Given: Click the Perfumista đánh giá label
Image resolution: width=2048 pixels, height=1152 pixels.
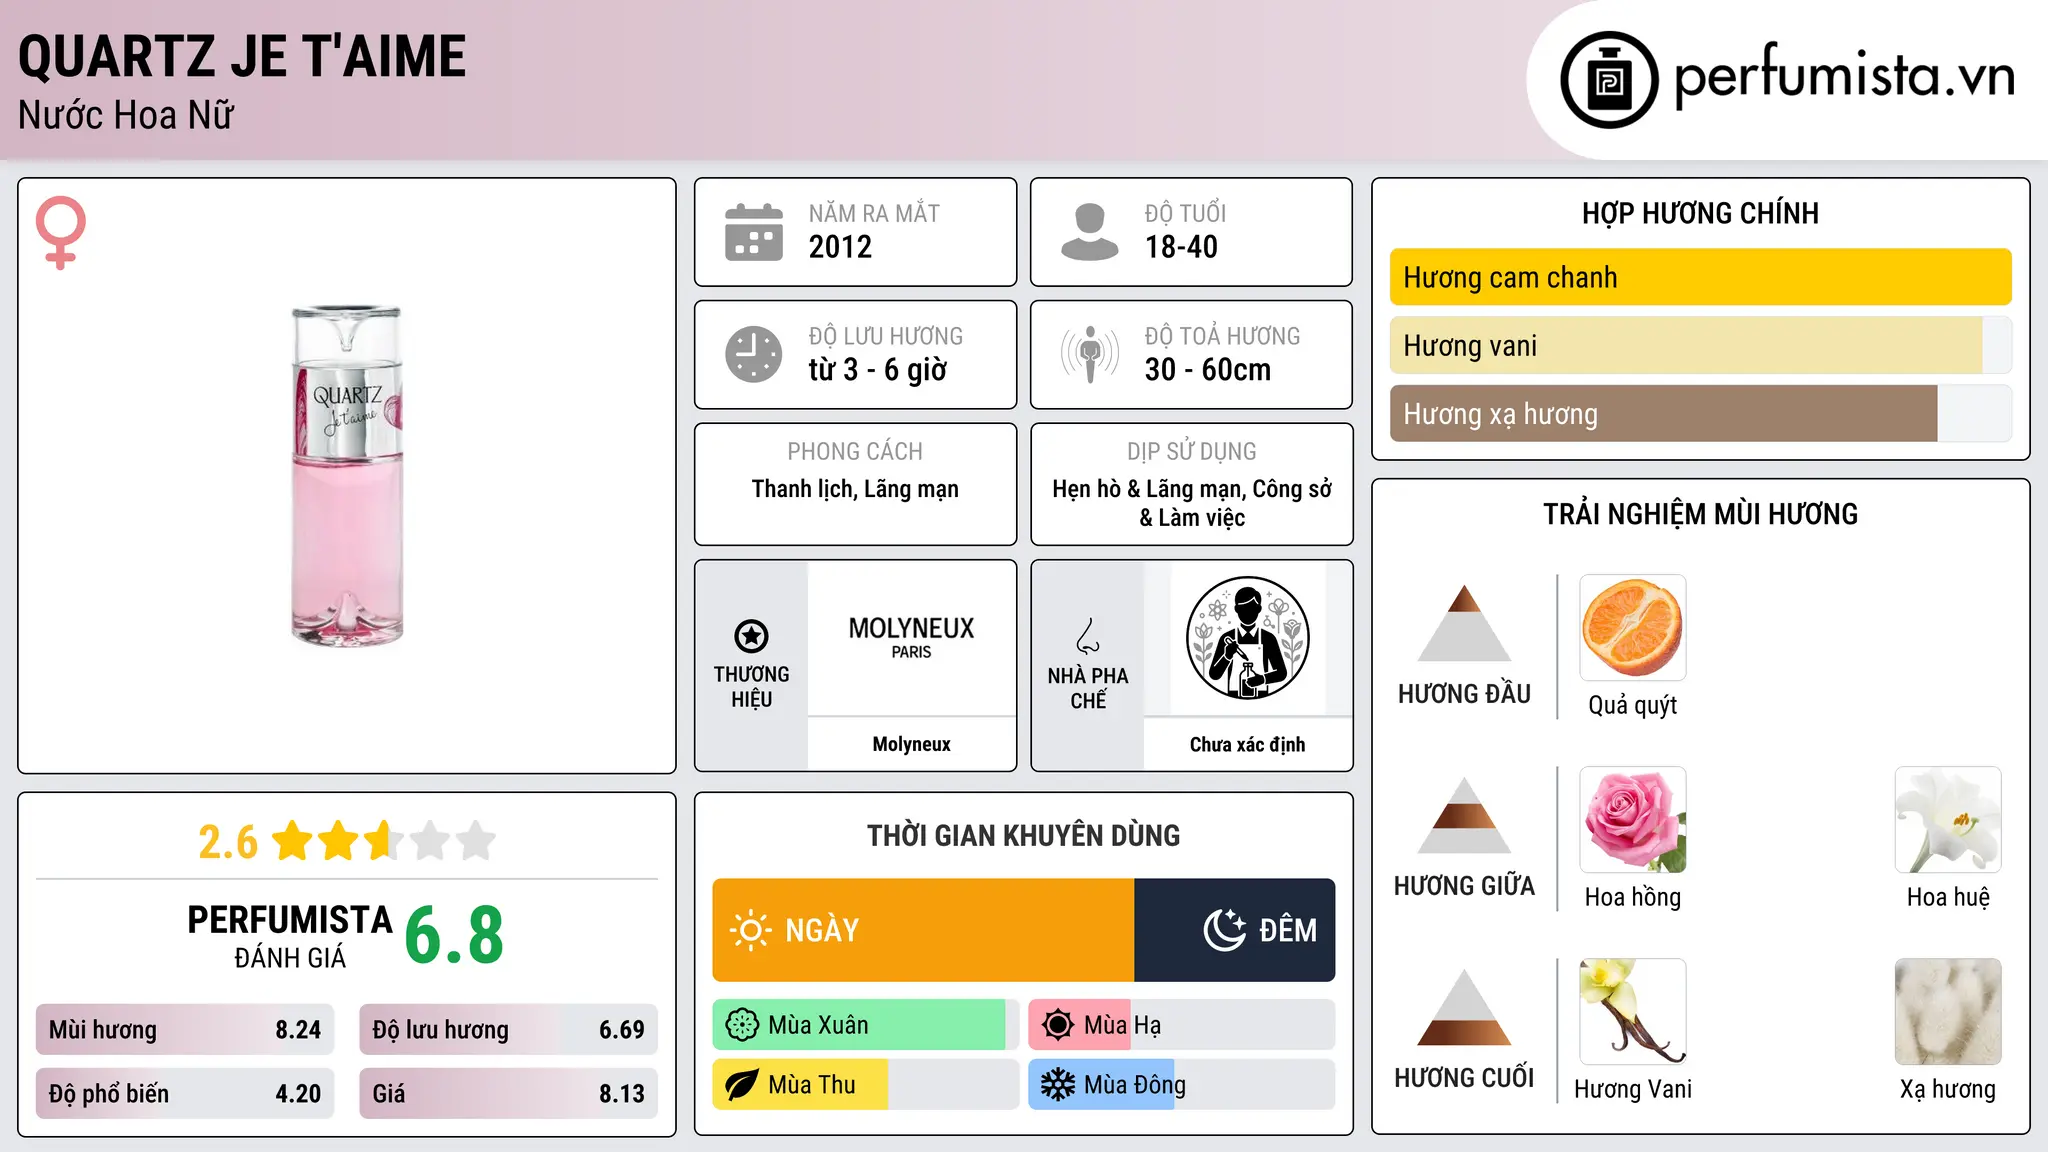Looking at the screenshot, I should (290, 936).
